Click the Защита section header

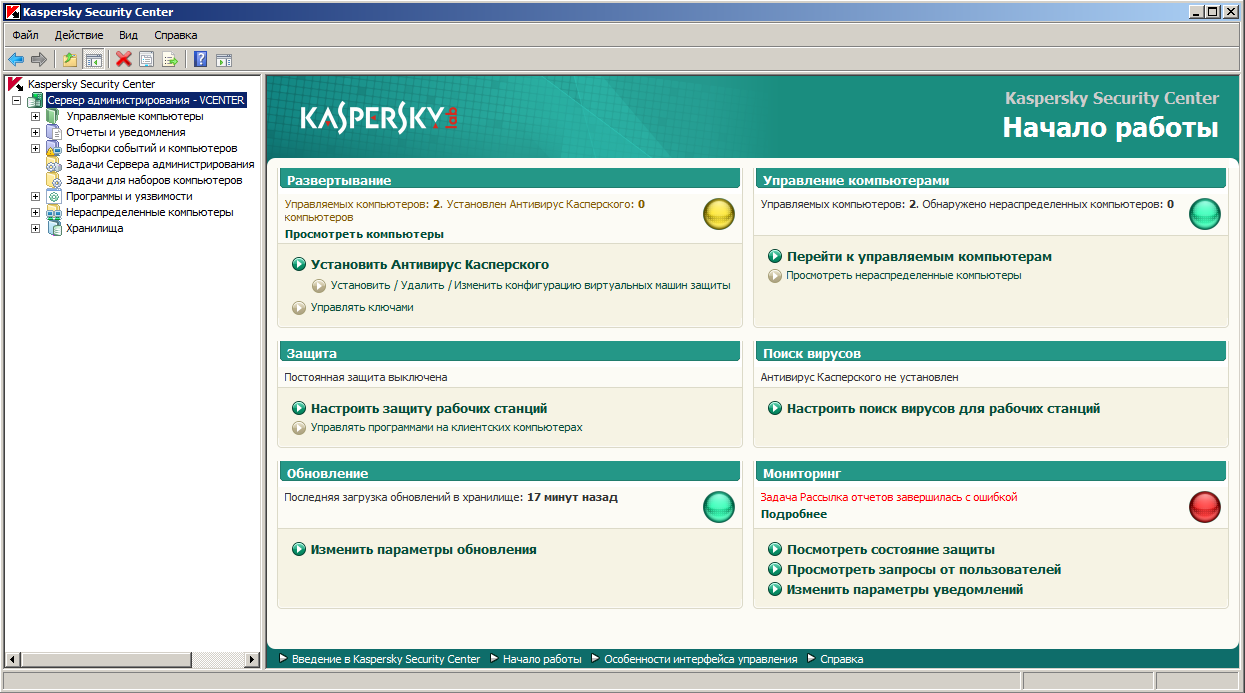tap(510, 353)
